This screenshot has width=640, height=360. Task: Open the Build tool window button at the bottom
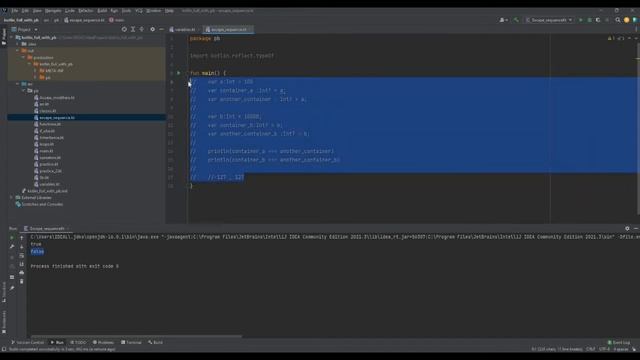point(156,342)
